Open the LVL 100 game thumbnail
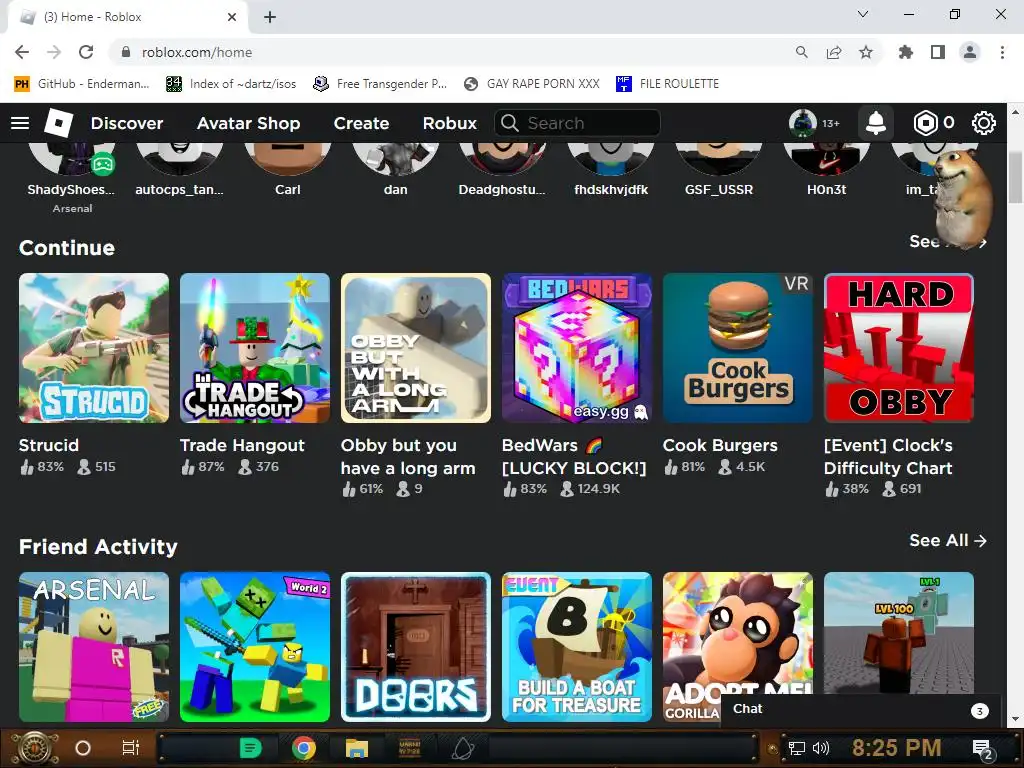 [899, 633]
